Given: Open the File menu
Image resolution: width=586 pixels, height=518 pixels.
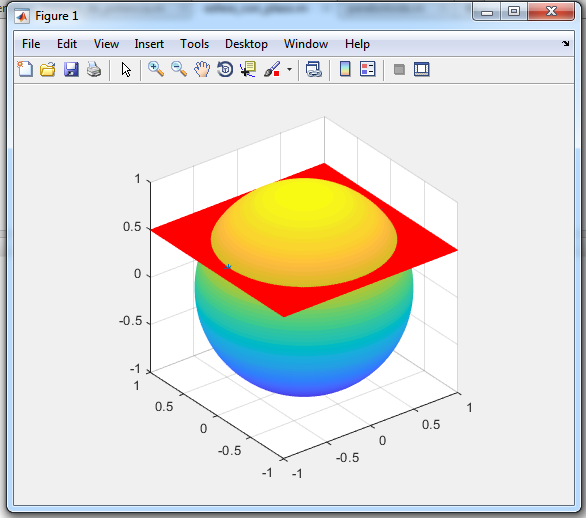Looking at the screenshot, I should pyautogui.click(x=31, y=44).
